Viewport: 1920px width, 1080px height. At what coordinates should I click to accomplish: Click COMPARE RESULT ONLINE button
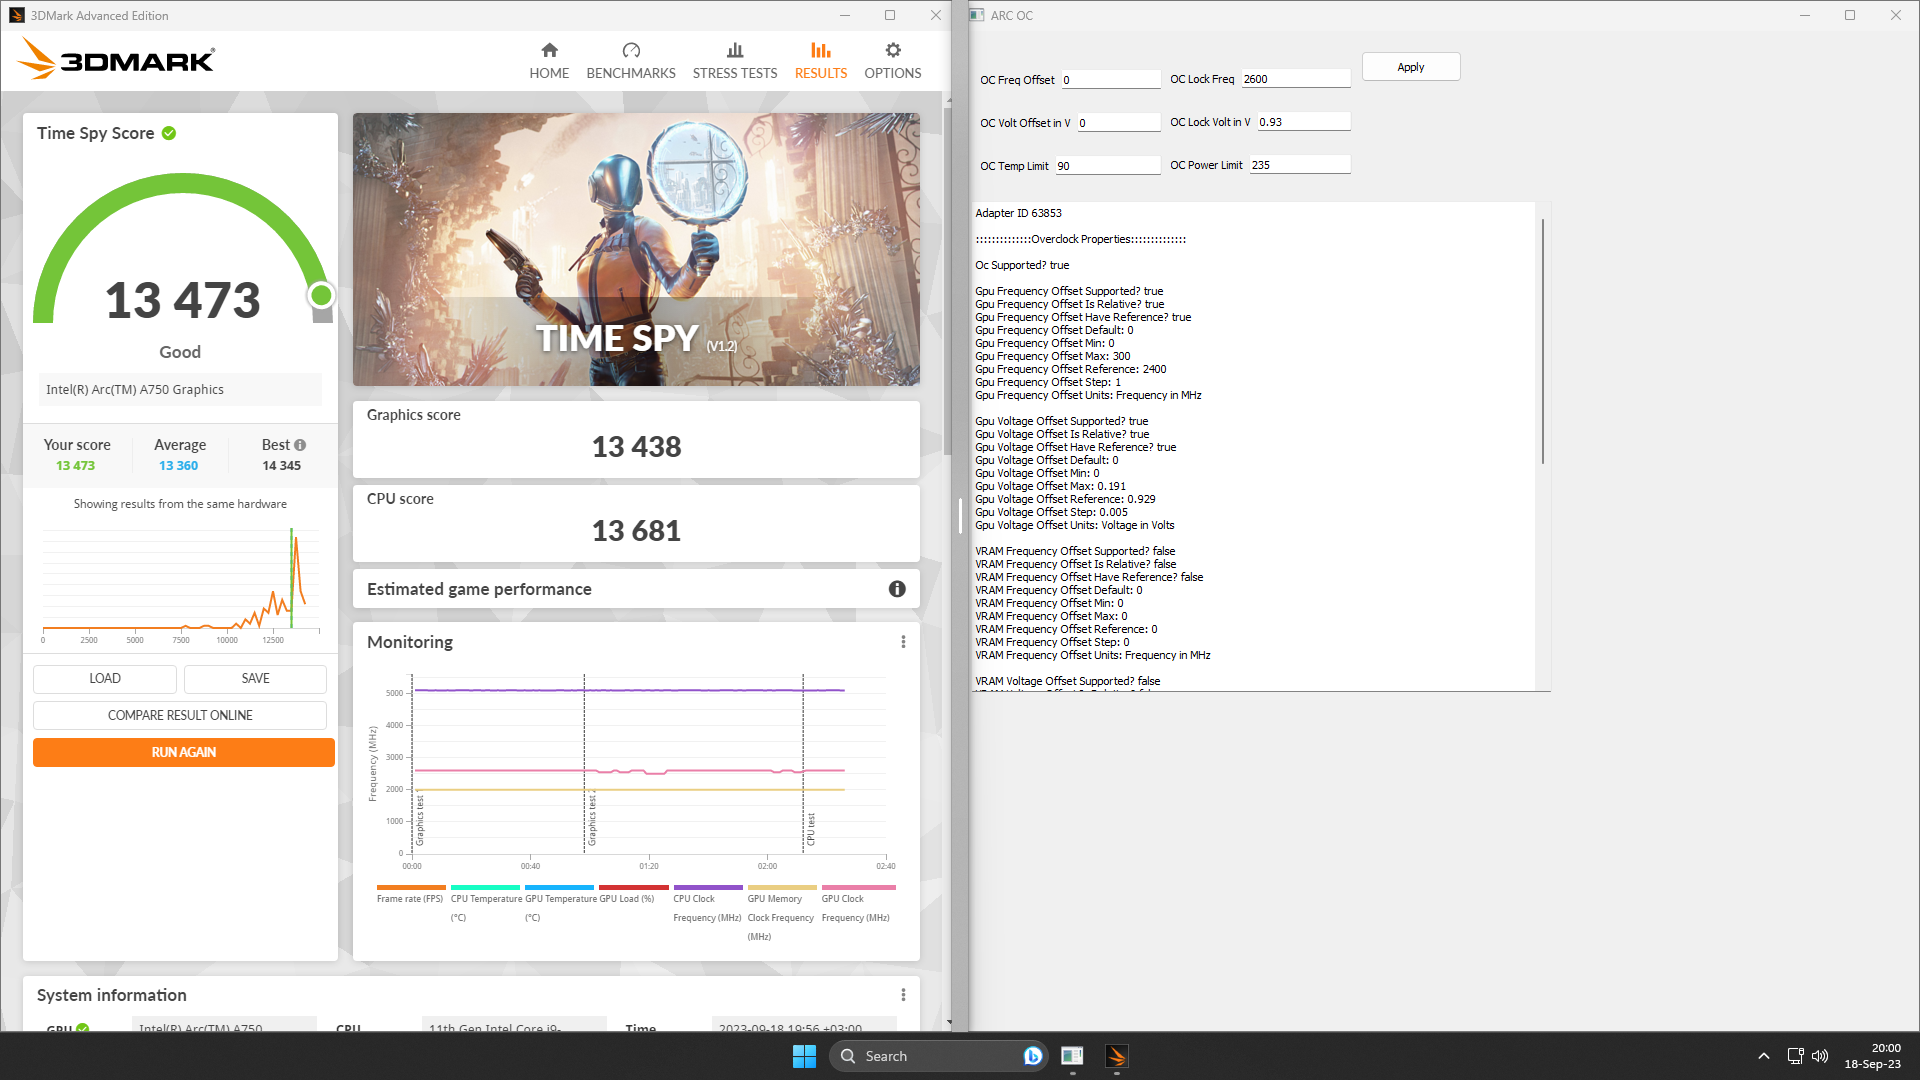(180, 715)
